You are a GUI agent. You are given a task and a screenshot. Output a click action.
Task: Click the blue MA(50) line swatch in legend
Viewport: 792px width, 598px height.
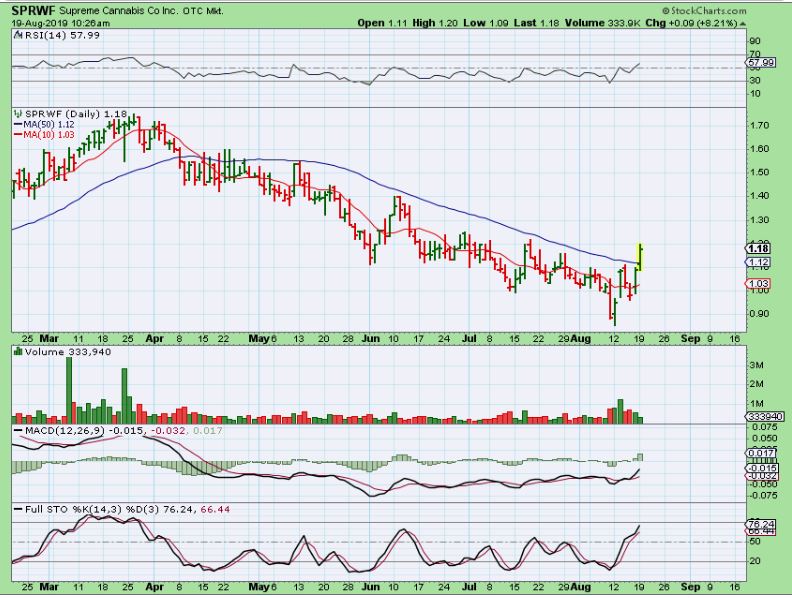tap(18, 124)
